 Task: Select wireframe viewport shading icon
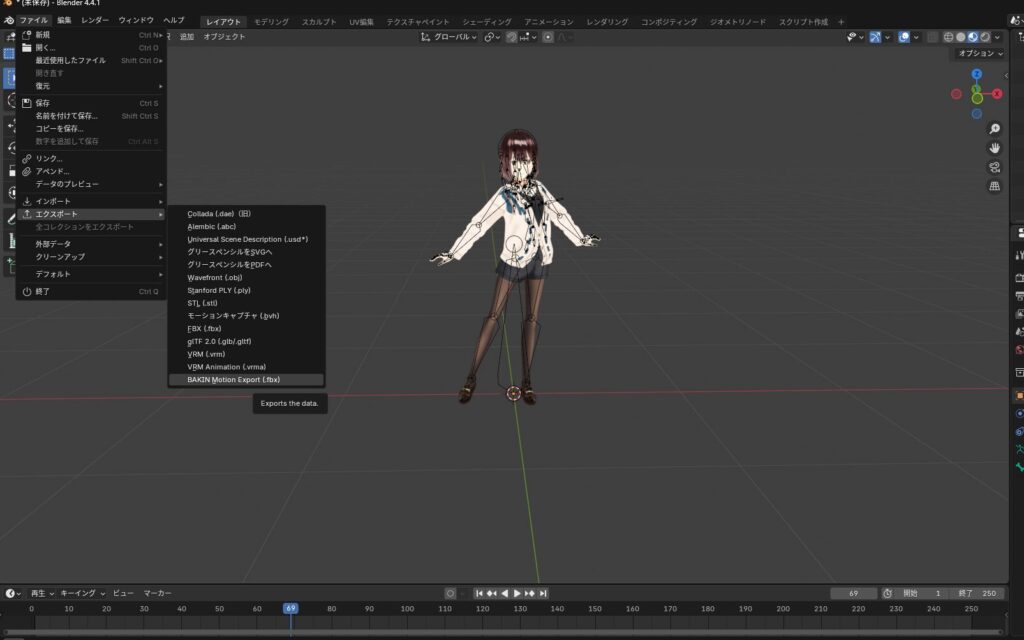coord(948,37)
